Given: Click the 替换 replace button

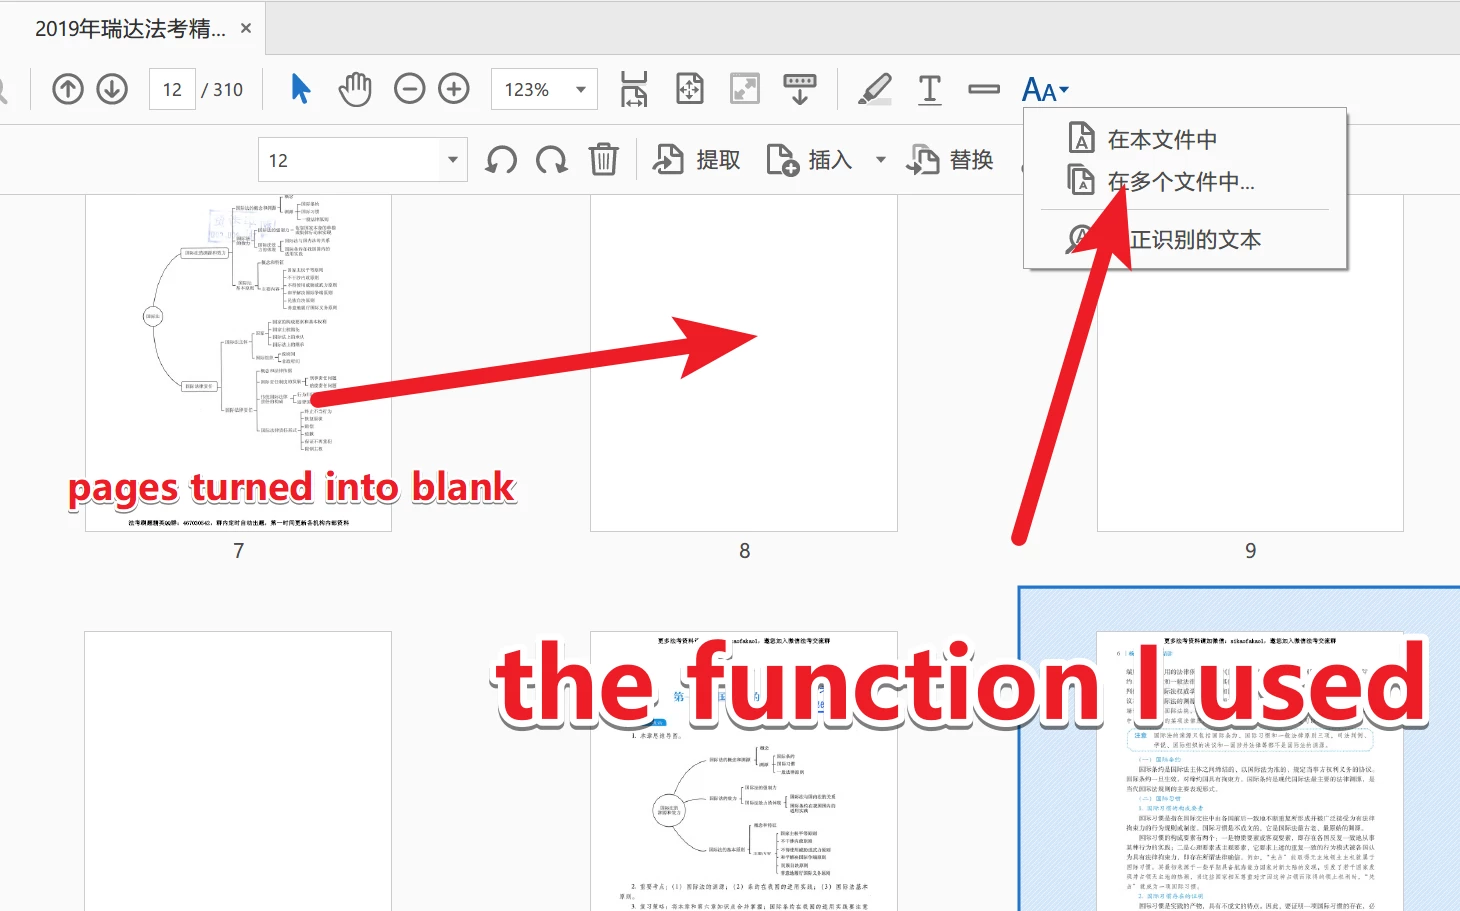Looking at the screenshot, I should point(950,160).
